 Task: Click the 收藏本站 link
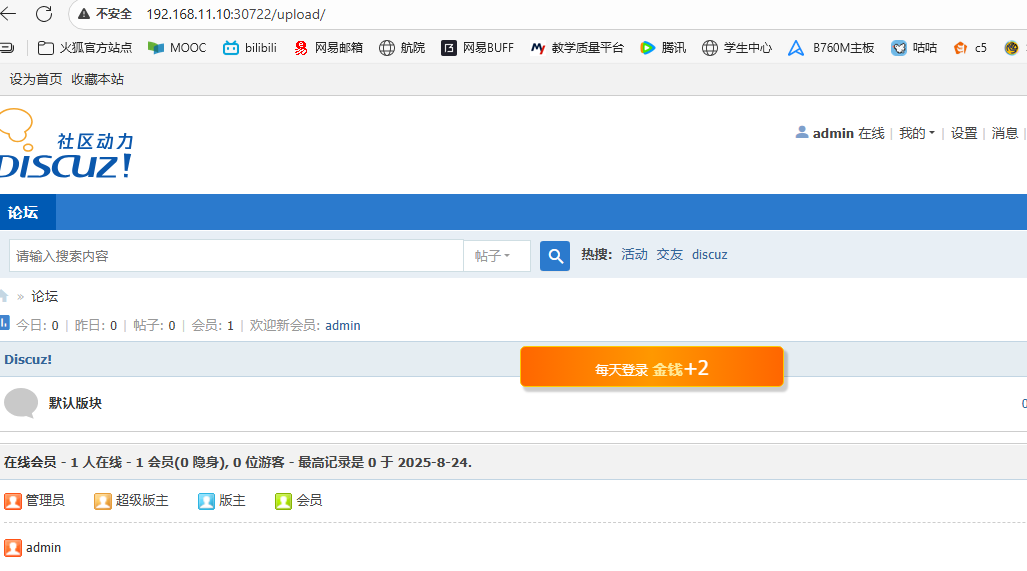(x=98, y=79)
